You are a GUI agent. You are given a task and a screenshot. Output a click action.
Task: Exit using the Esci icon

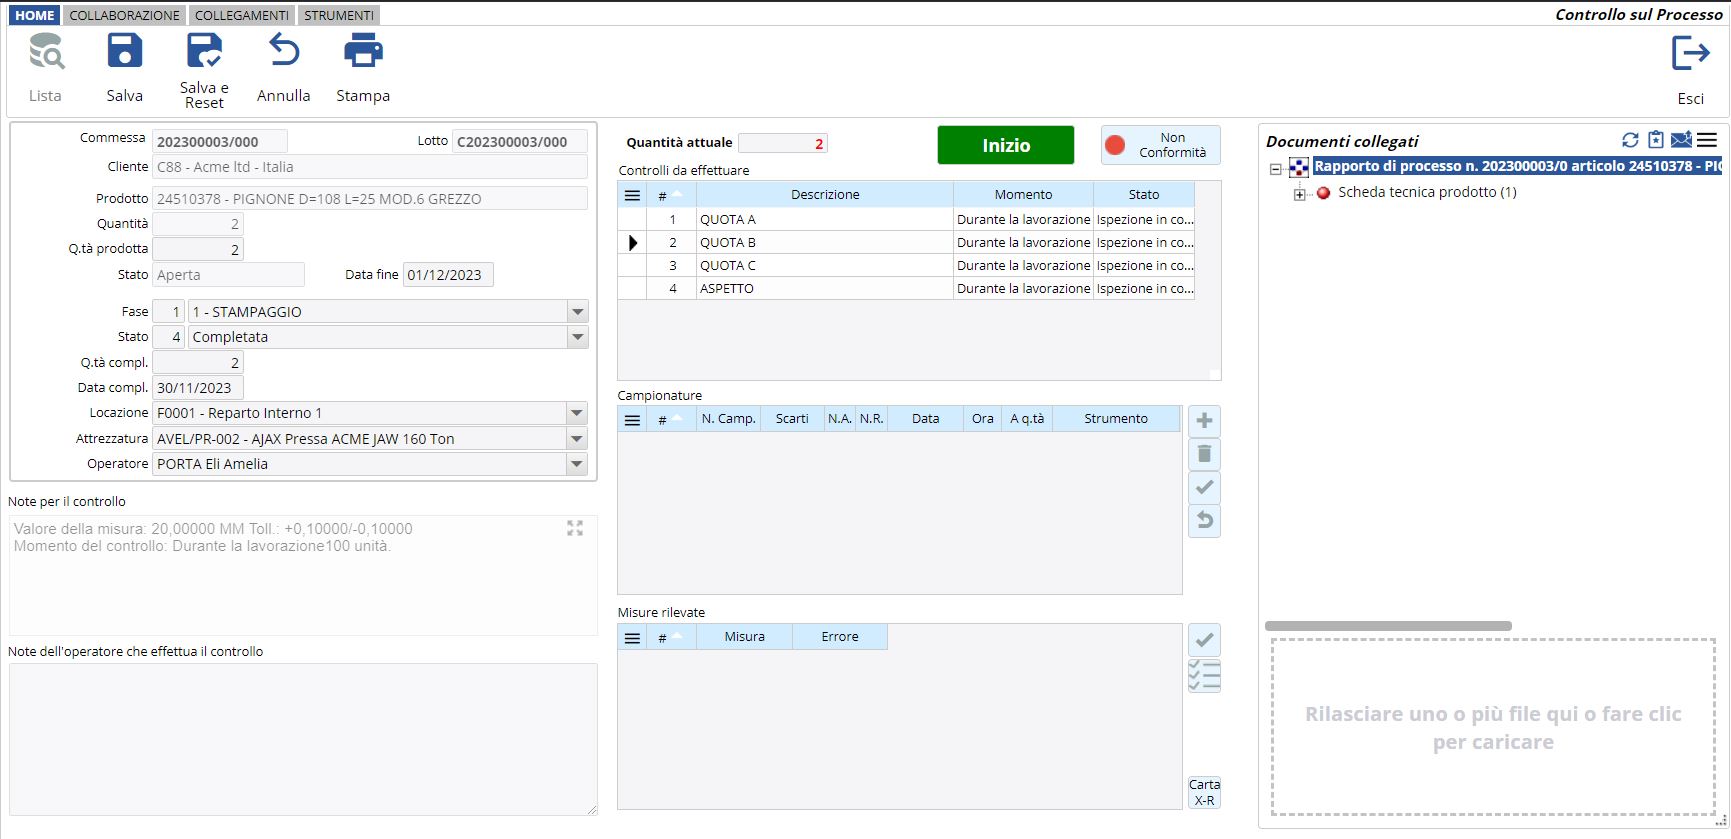(x=1690, y=54)
